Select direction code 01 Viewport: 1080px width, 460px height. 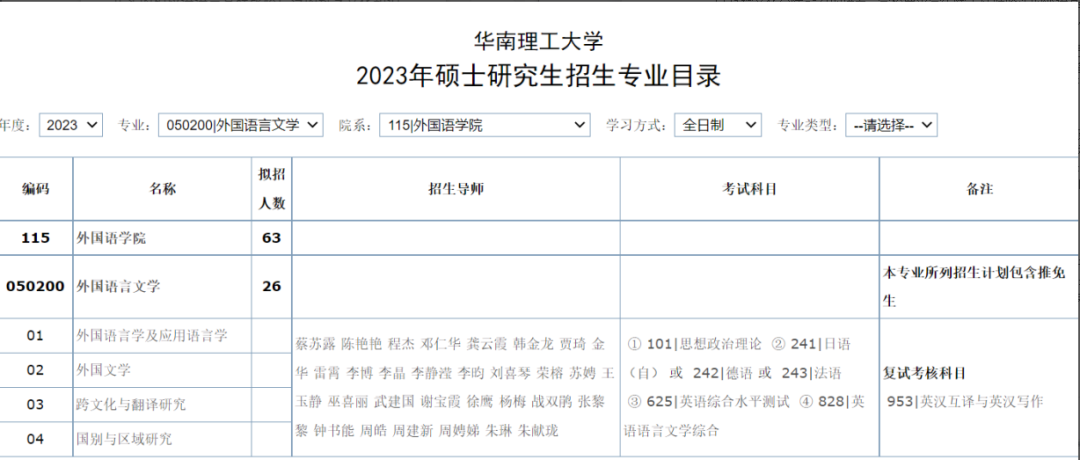[35, 336]
